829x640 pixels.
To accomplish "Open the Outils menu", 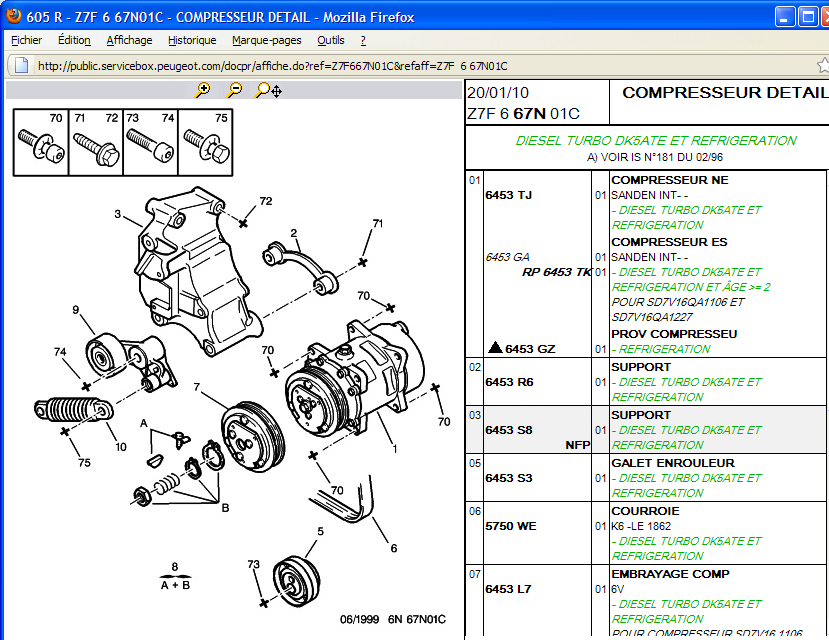I will click(x=330, y=40).
